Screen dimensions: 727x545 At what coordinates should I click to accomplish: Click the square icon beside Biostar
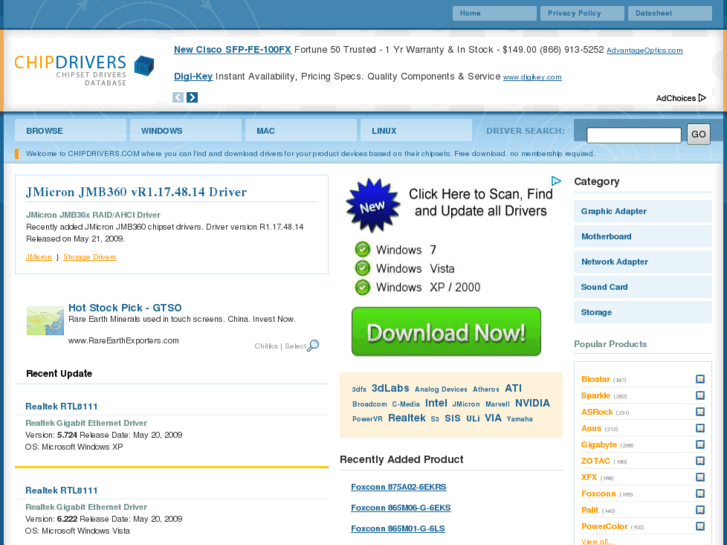pos(700,379)
